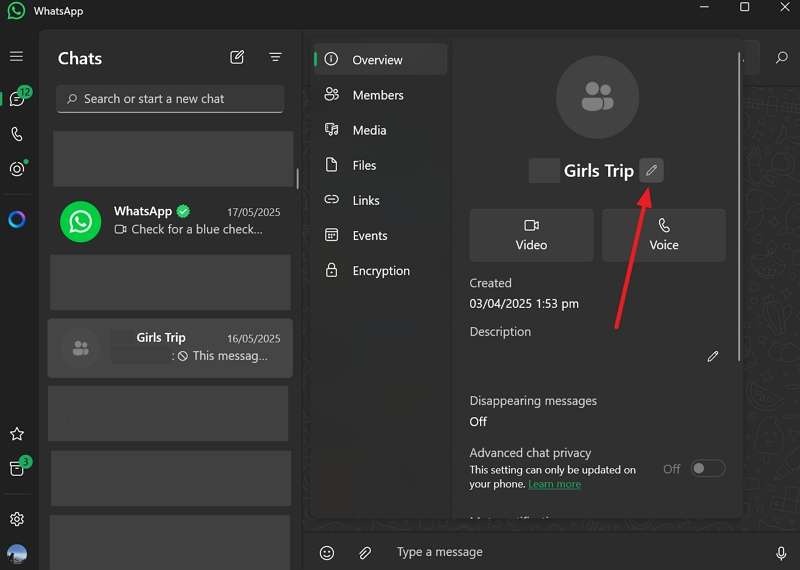This screenshot has width=800, height=570.
Task: Open the emoji picker
Action: [x=327, y=552]
